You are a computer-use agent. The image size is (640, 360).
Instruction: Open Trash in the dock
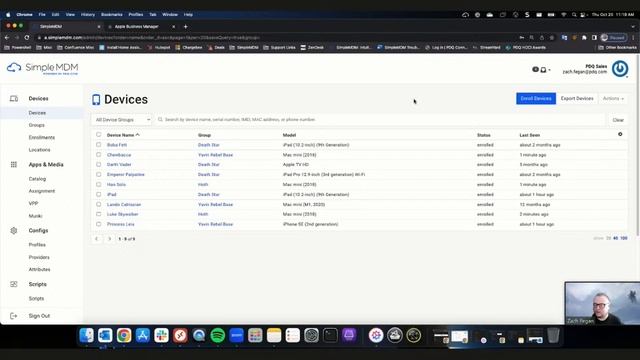(553, 336)
